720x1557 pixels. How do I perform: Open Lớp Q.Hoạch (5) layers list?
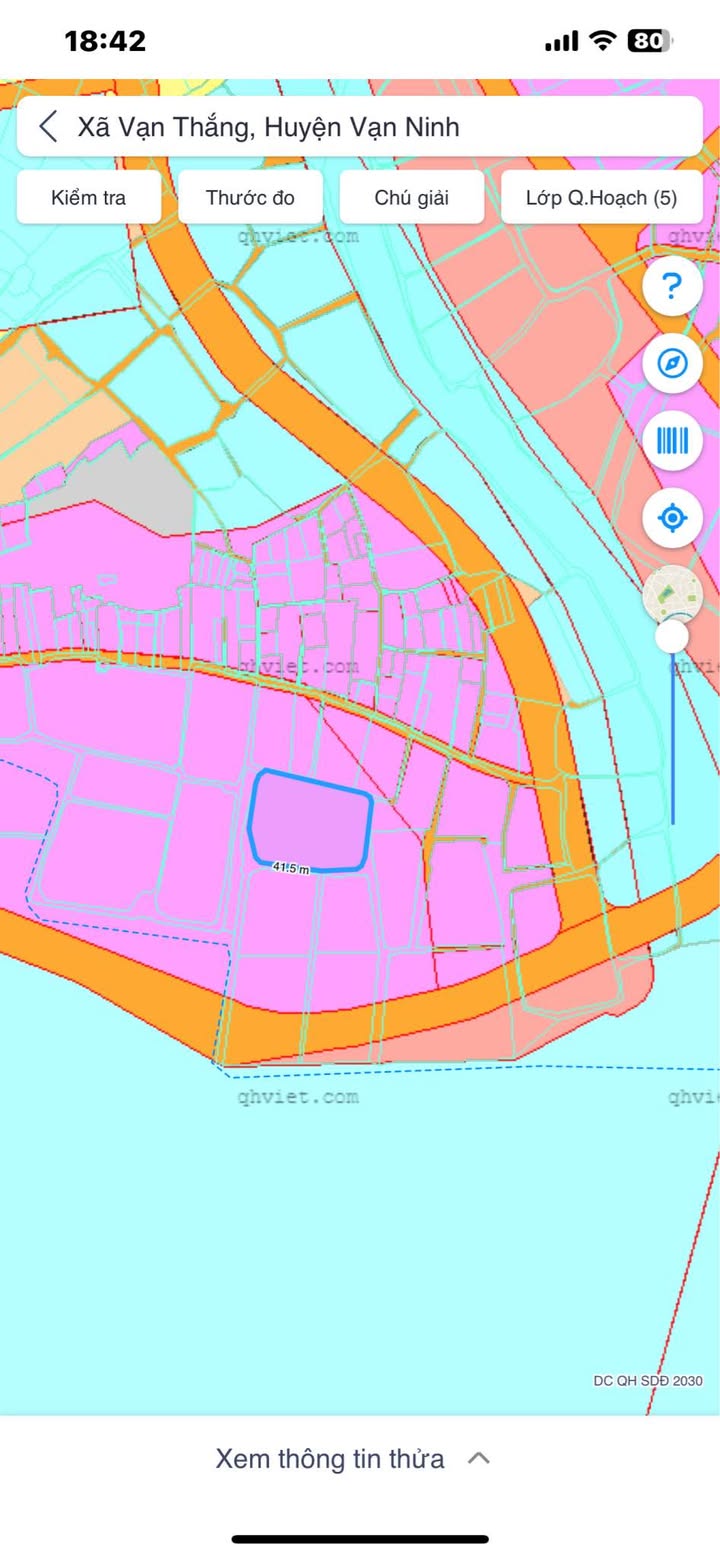[601, 197]
